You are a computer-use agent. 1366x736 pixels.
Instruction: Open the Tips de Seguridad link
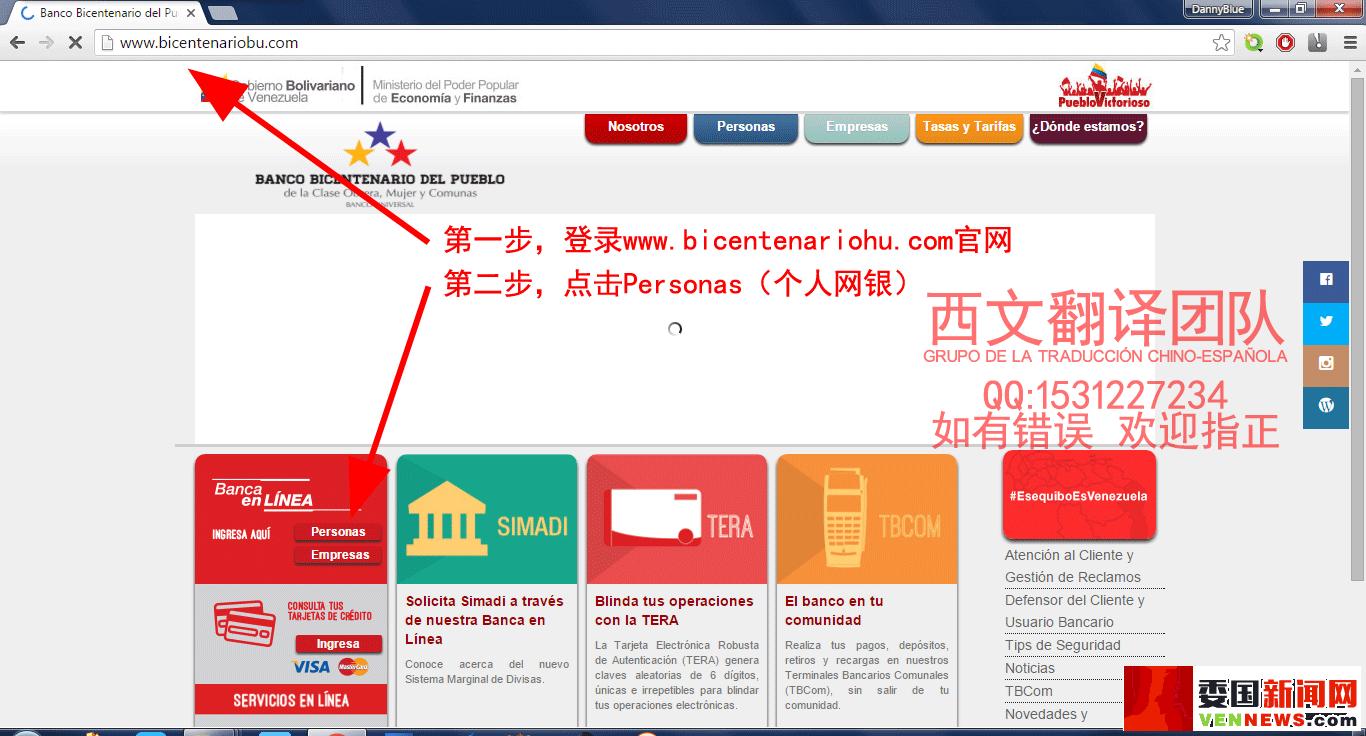tap(1063, 645)
